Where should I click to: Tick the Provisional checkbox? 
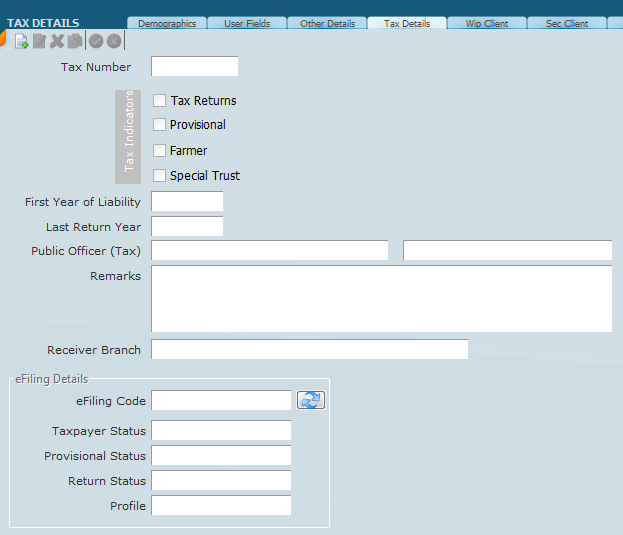click(160, 124)
